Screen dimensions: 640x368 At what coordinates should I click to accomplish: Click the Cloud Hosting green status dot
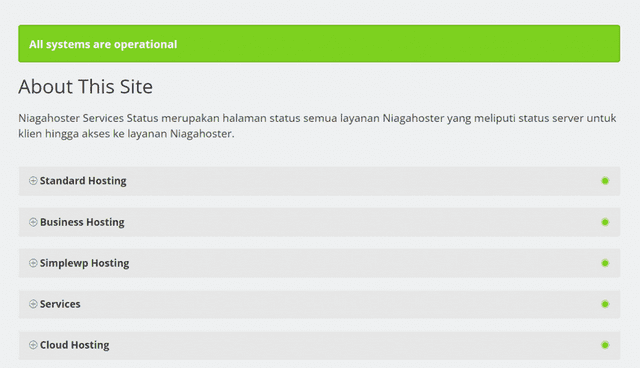coord(605,345)
